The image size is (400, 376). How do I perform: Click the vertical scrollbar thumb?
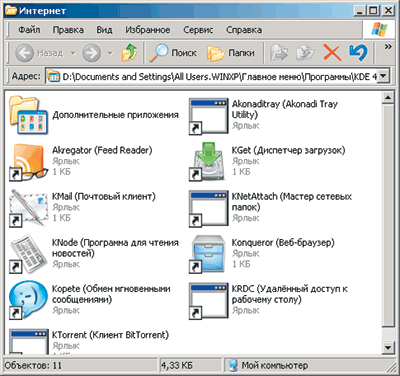coord(388,215)
